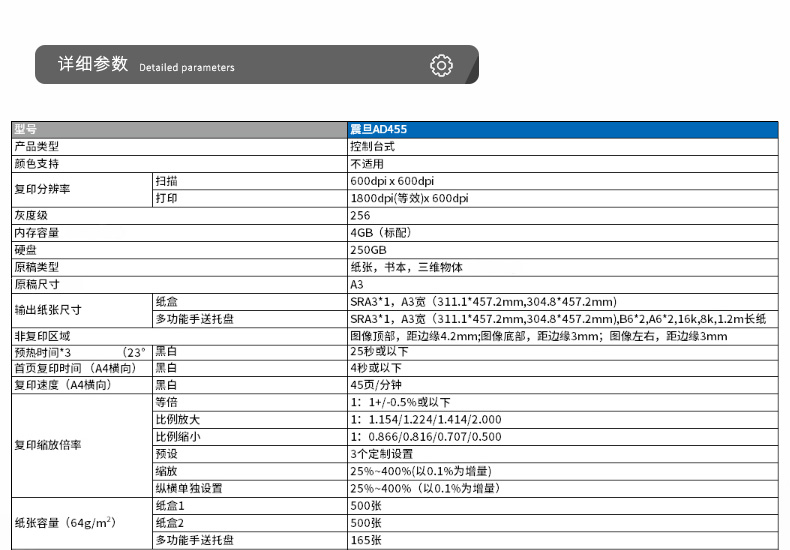
Task: Click the 3个定制设置 preset value
Action: click(383, 453)
